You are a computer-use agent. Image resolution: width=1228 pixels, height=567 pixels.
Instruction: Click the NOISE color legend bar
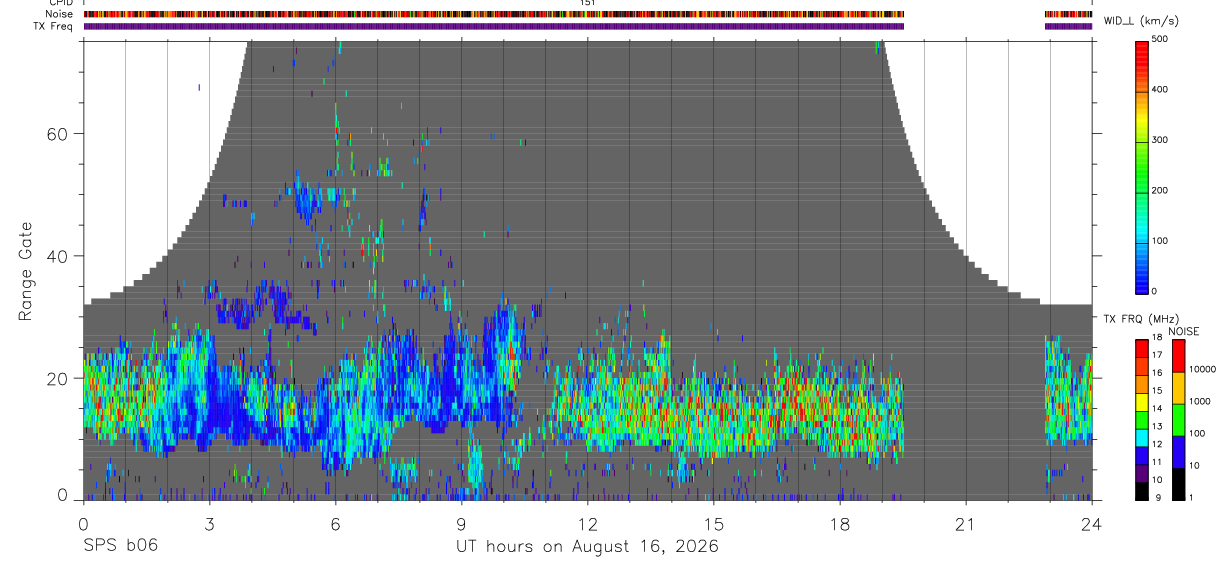click(x=1178, y=418)
